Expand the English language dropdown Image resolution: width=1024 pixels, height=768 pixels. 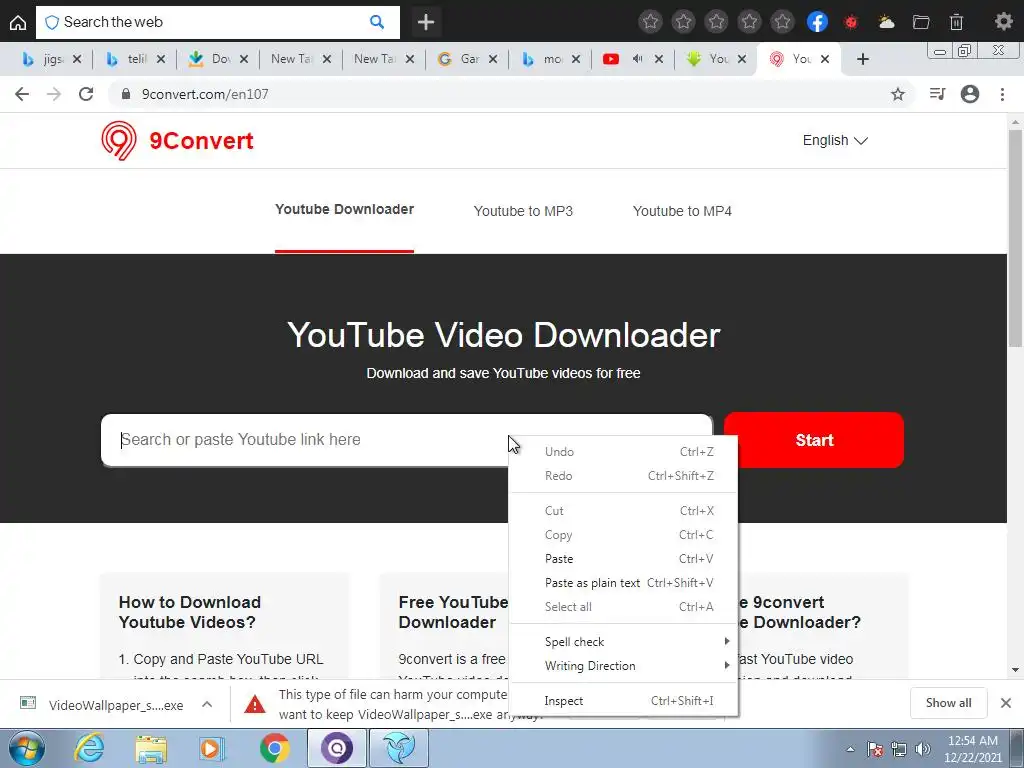pos(835,140)
